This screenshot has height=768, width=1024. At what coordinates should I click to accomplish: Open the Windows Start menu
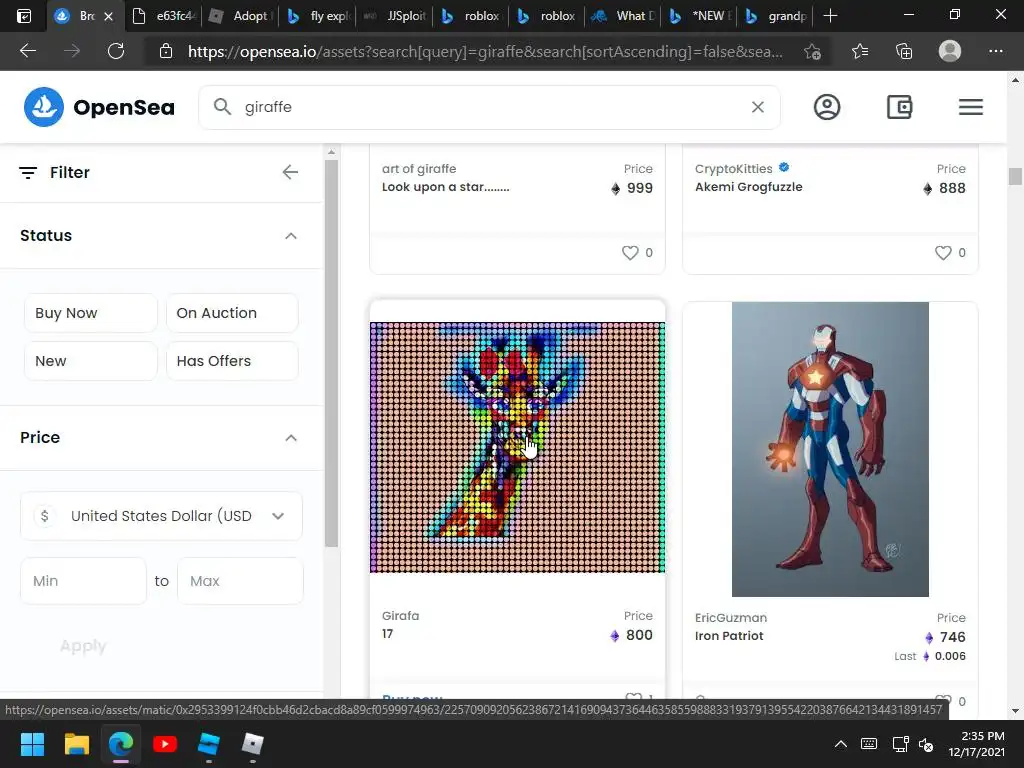(x=32, y=744)
